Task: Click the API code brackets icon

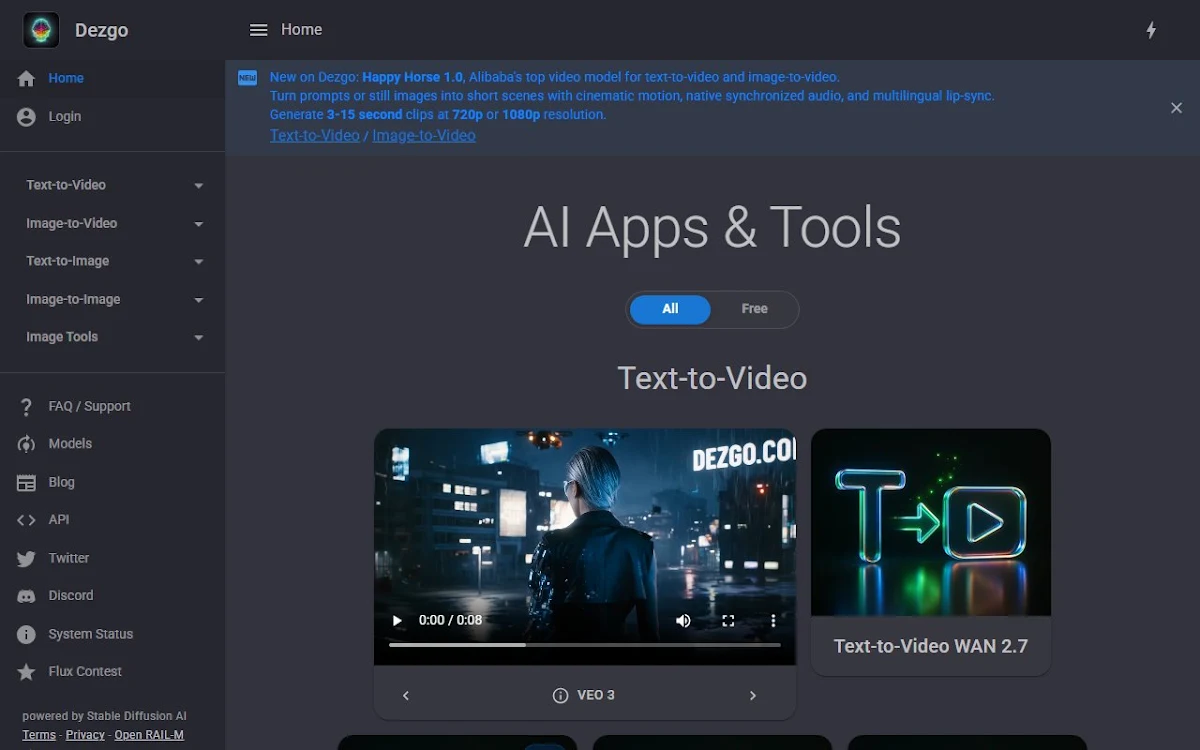Action: [x=27, y=520]
